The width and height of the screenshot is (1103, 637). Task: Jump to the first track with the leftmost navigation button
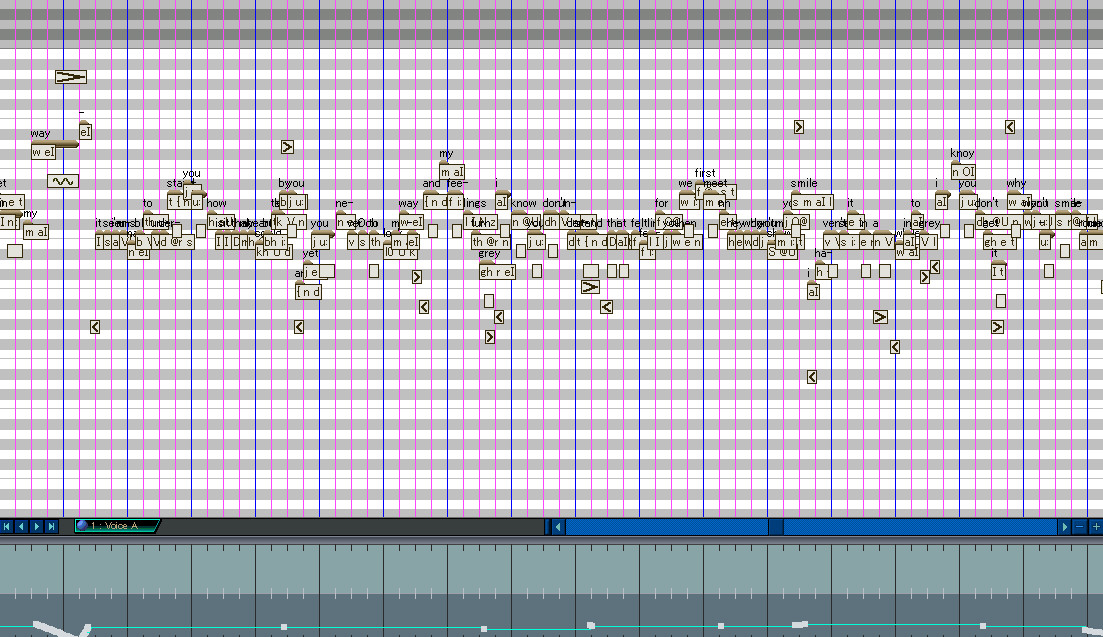pyautogui.click(x=7, y=526)
